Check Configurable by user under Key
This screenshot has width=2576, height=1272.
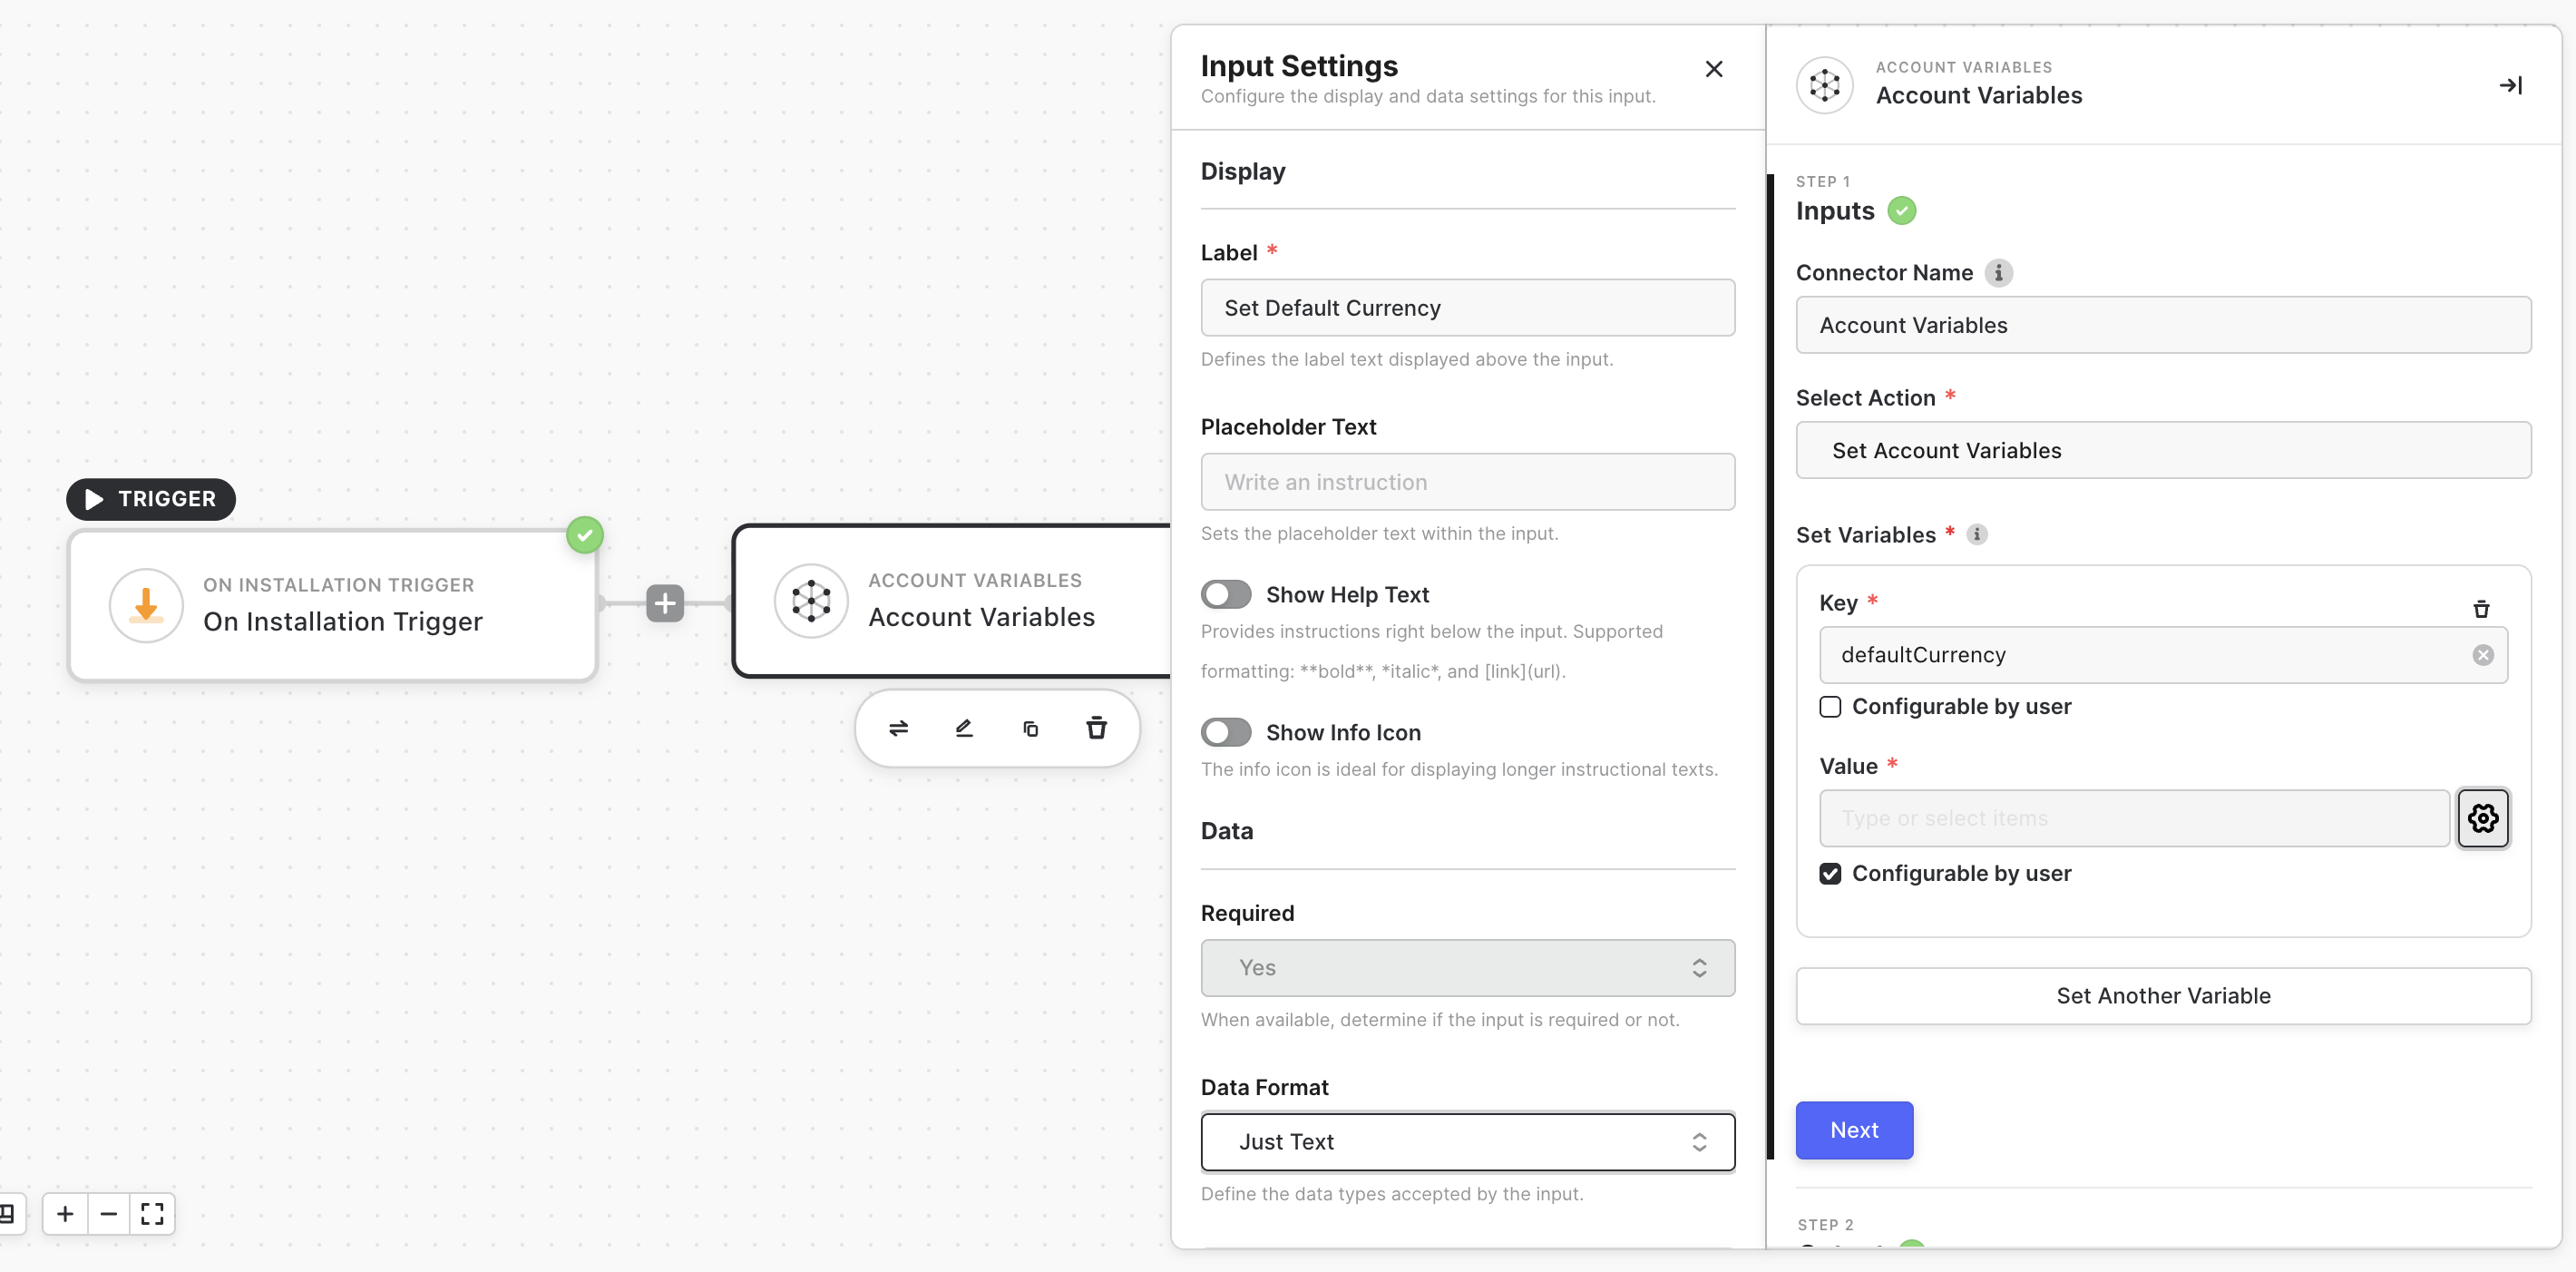(1830, 707)
